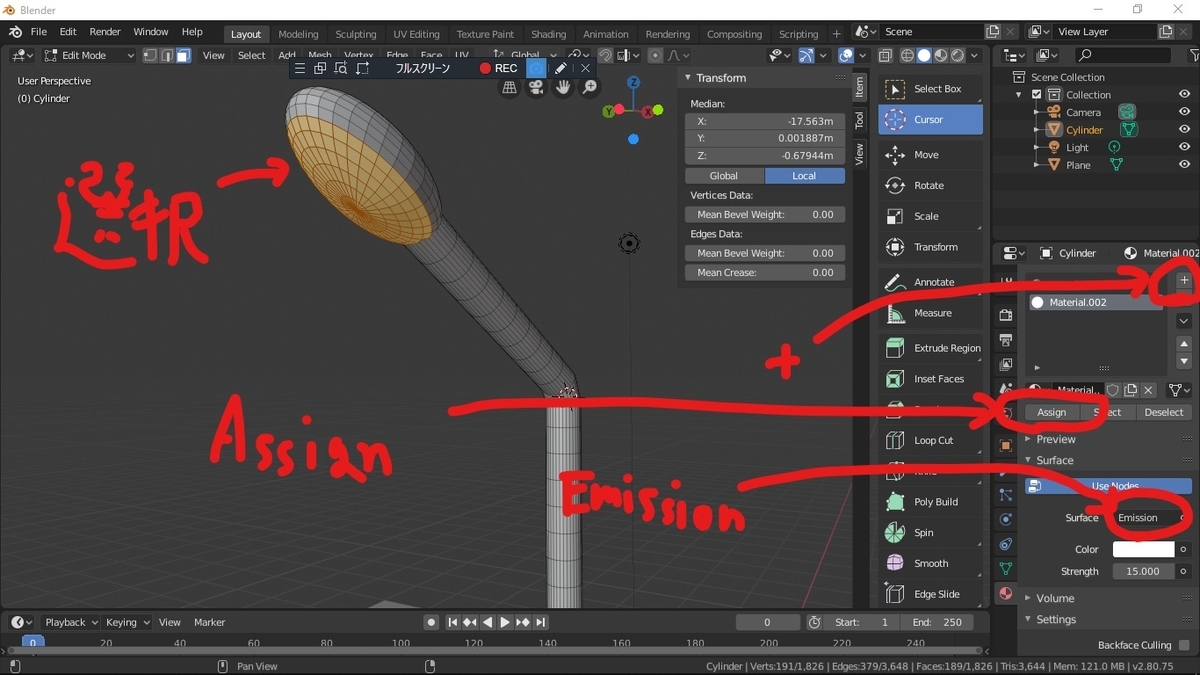Select the Smooth tool
The image size is (1200, 675).
pos(930,563)
